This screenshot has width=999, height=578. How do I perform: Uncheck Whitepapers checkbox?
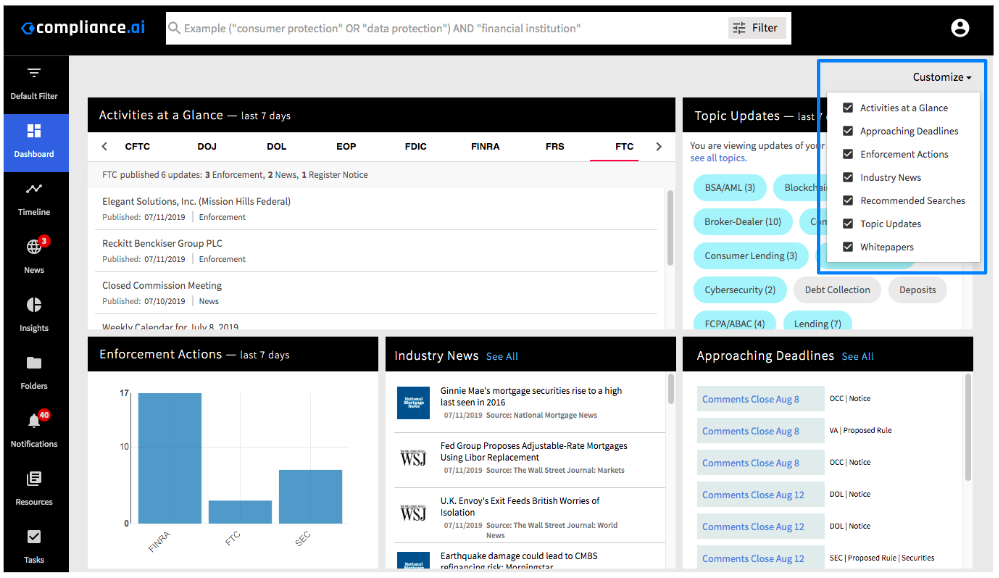(847, 247)
